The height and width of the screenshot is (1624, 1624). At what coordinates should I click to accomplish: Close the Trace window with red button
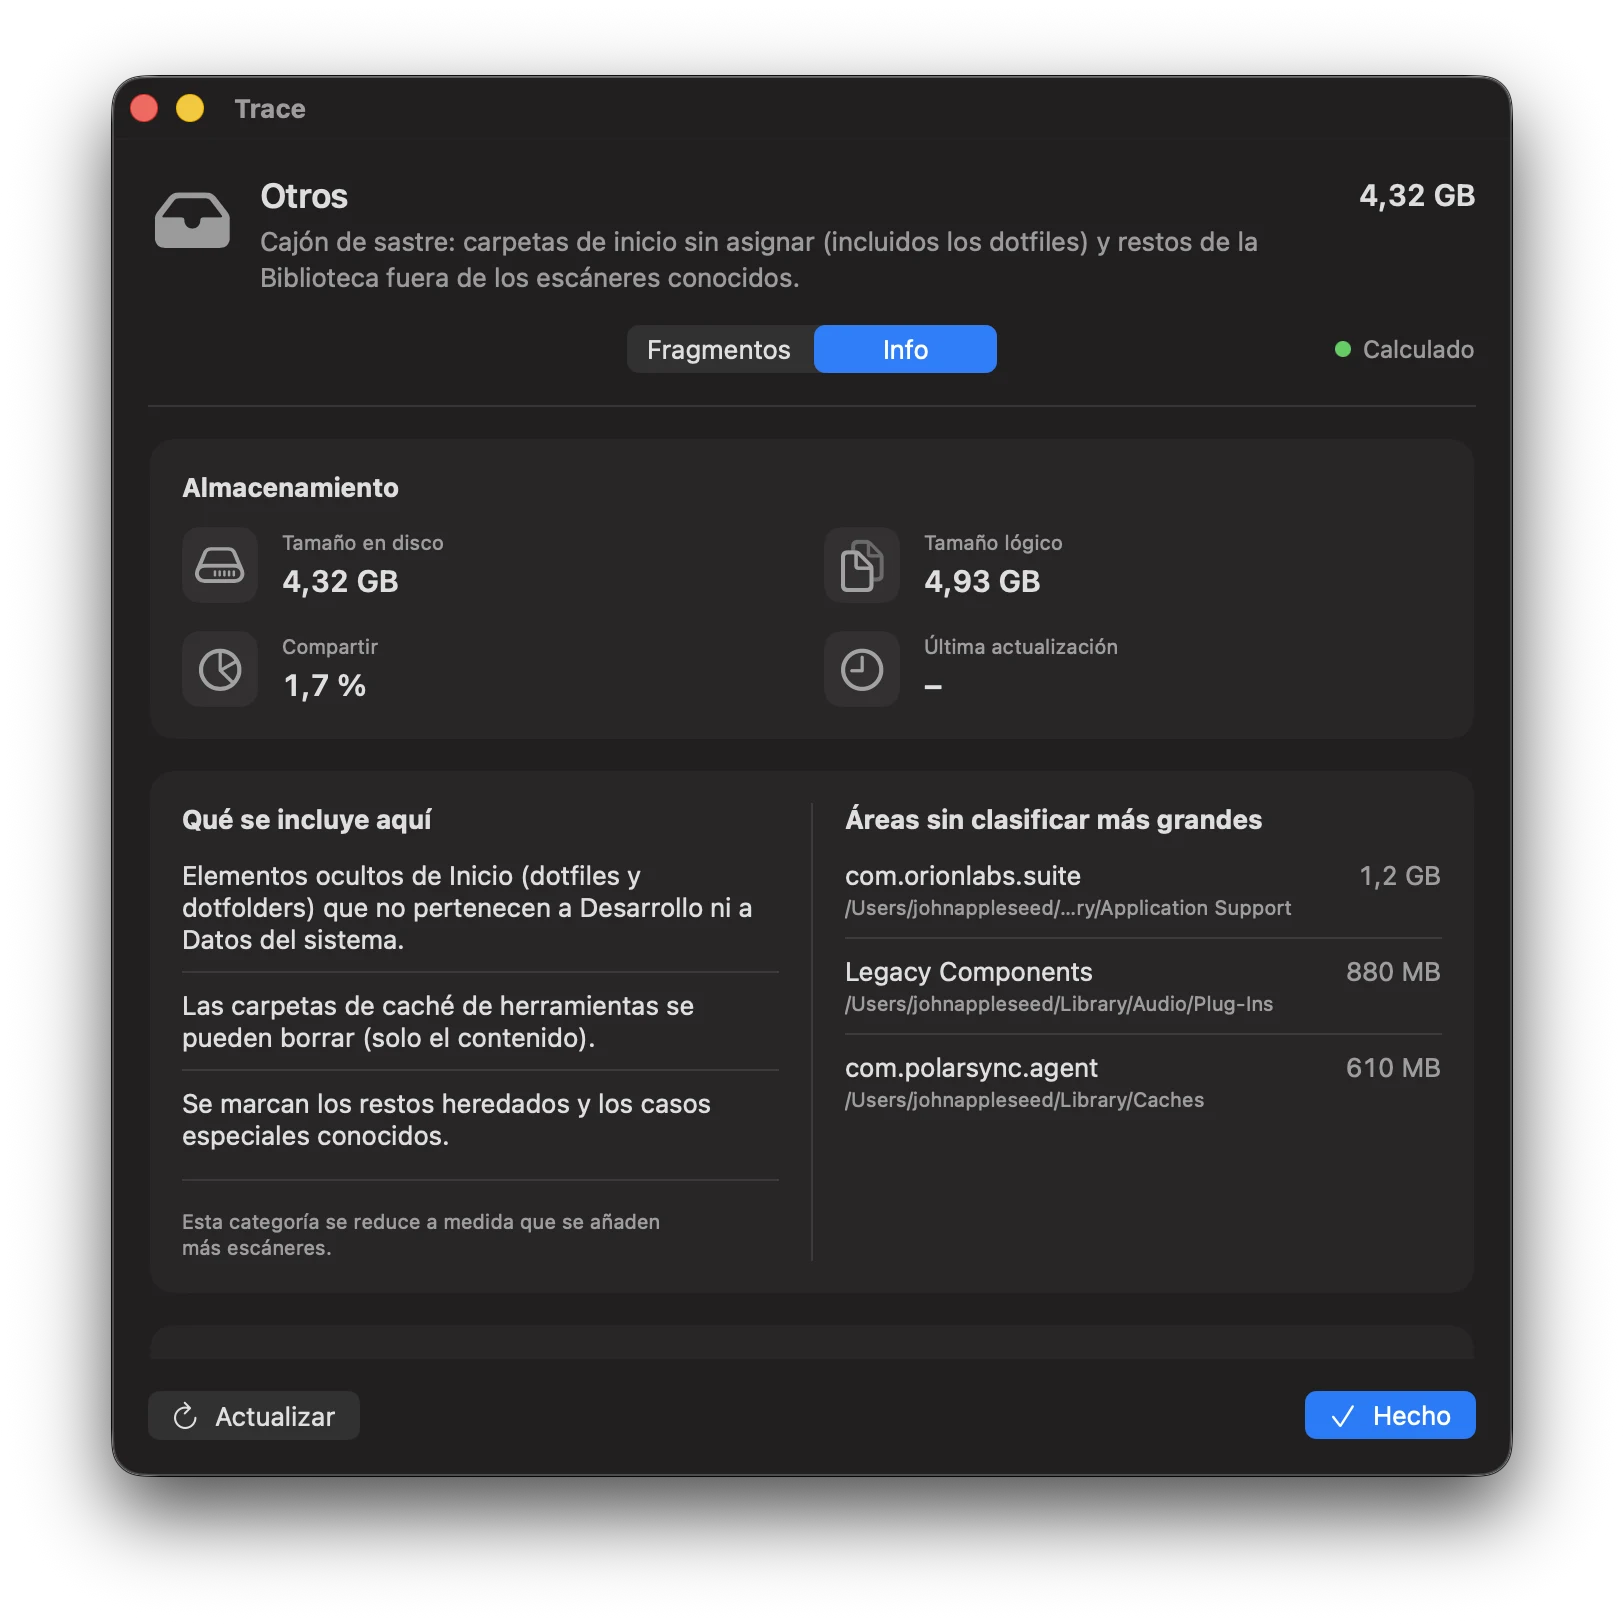click(x=144, y=108)
